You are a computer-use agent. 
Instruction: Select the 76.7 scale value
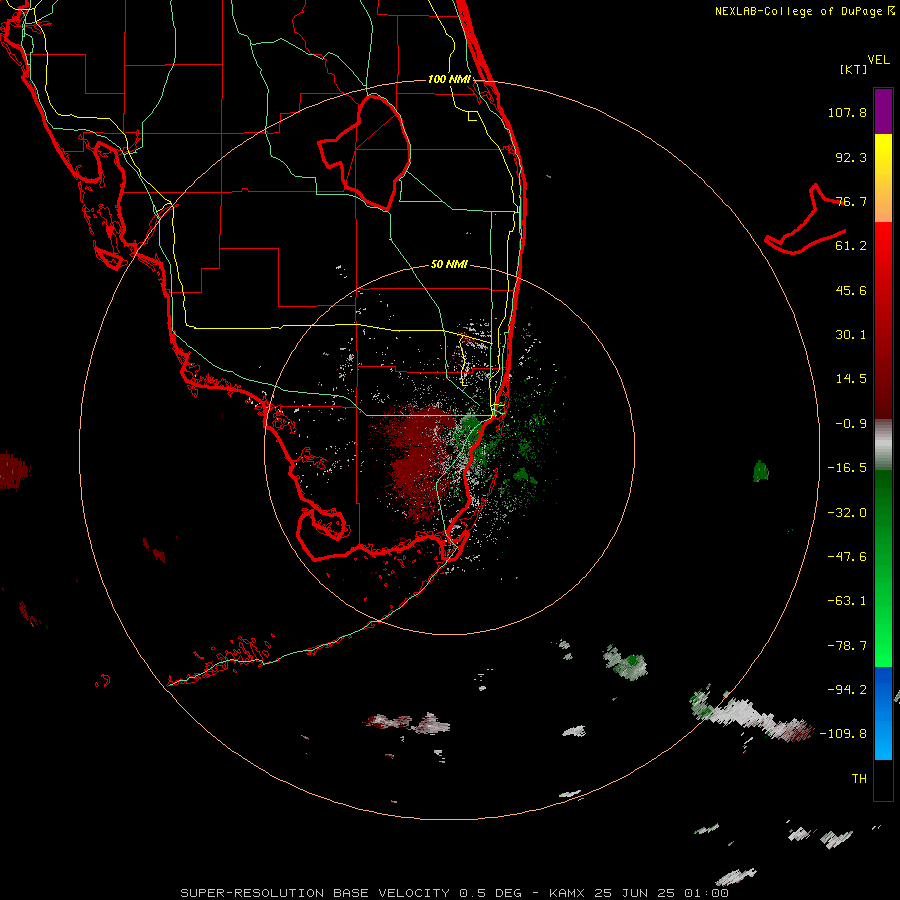coord(851,201)
